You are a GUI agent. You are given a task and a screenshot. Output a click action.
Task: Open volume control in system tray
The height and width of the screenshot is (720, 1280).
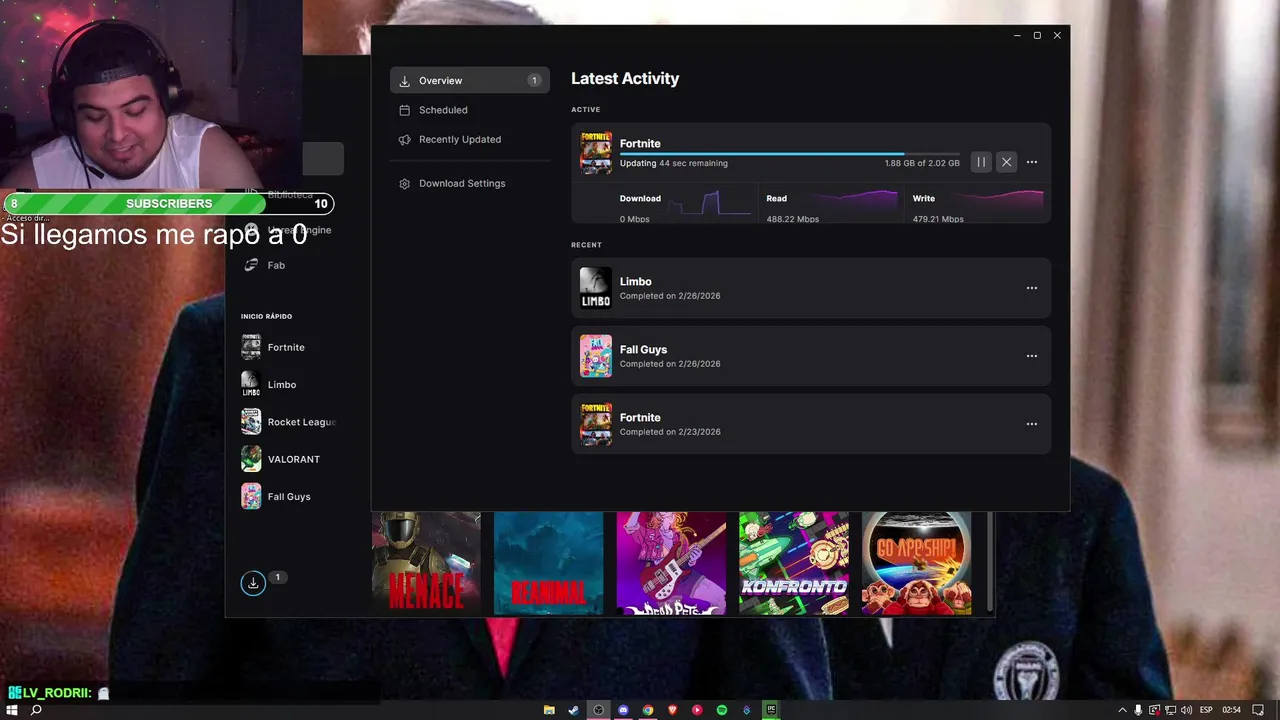coord(1187,710)
